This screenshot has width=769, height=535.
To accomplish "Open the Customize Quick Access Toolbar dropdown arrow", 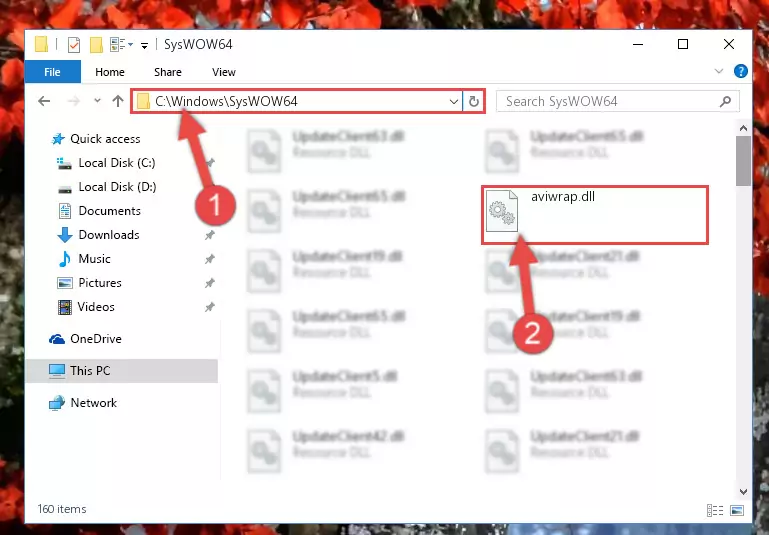I will click(x=145, y=46).
